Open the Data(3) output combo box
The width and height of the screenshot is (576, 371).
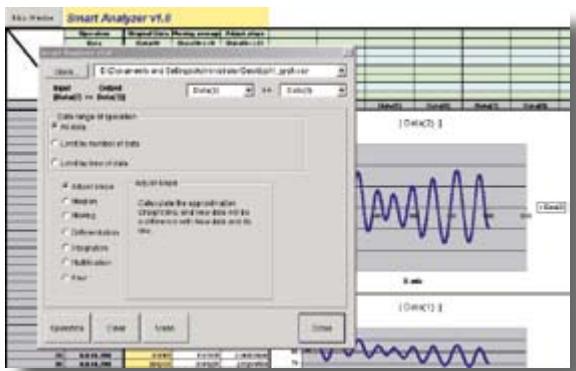313,90
